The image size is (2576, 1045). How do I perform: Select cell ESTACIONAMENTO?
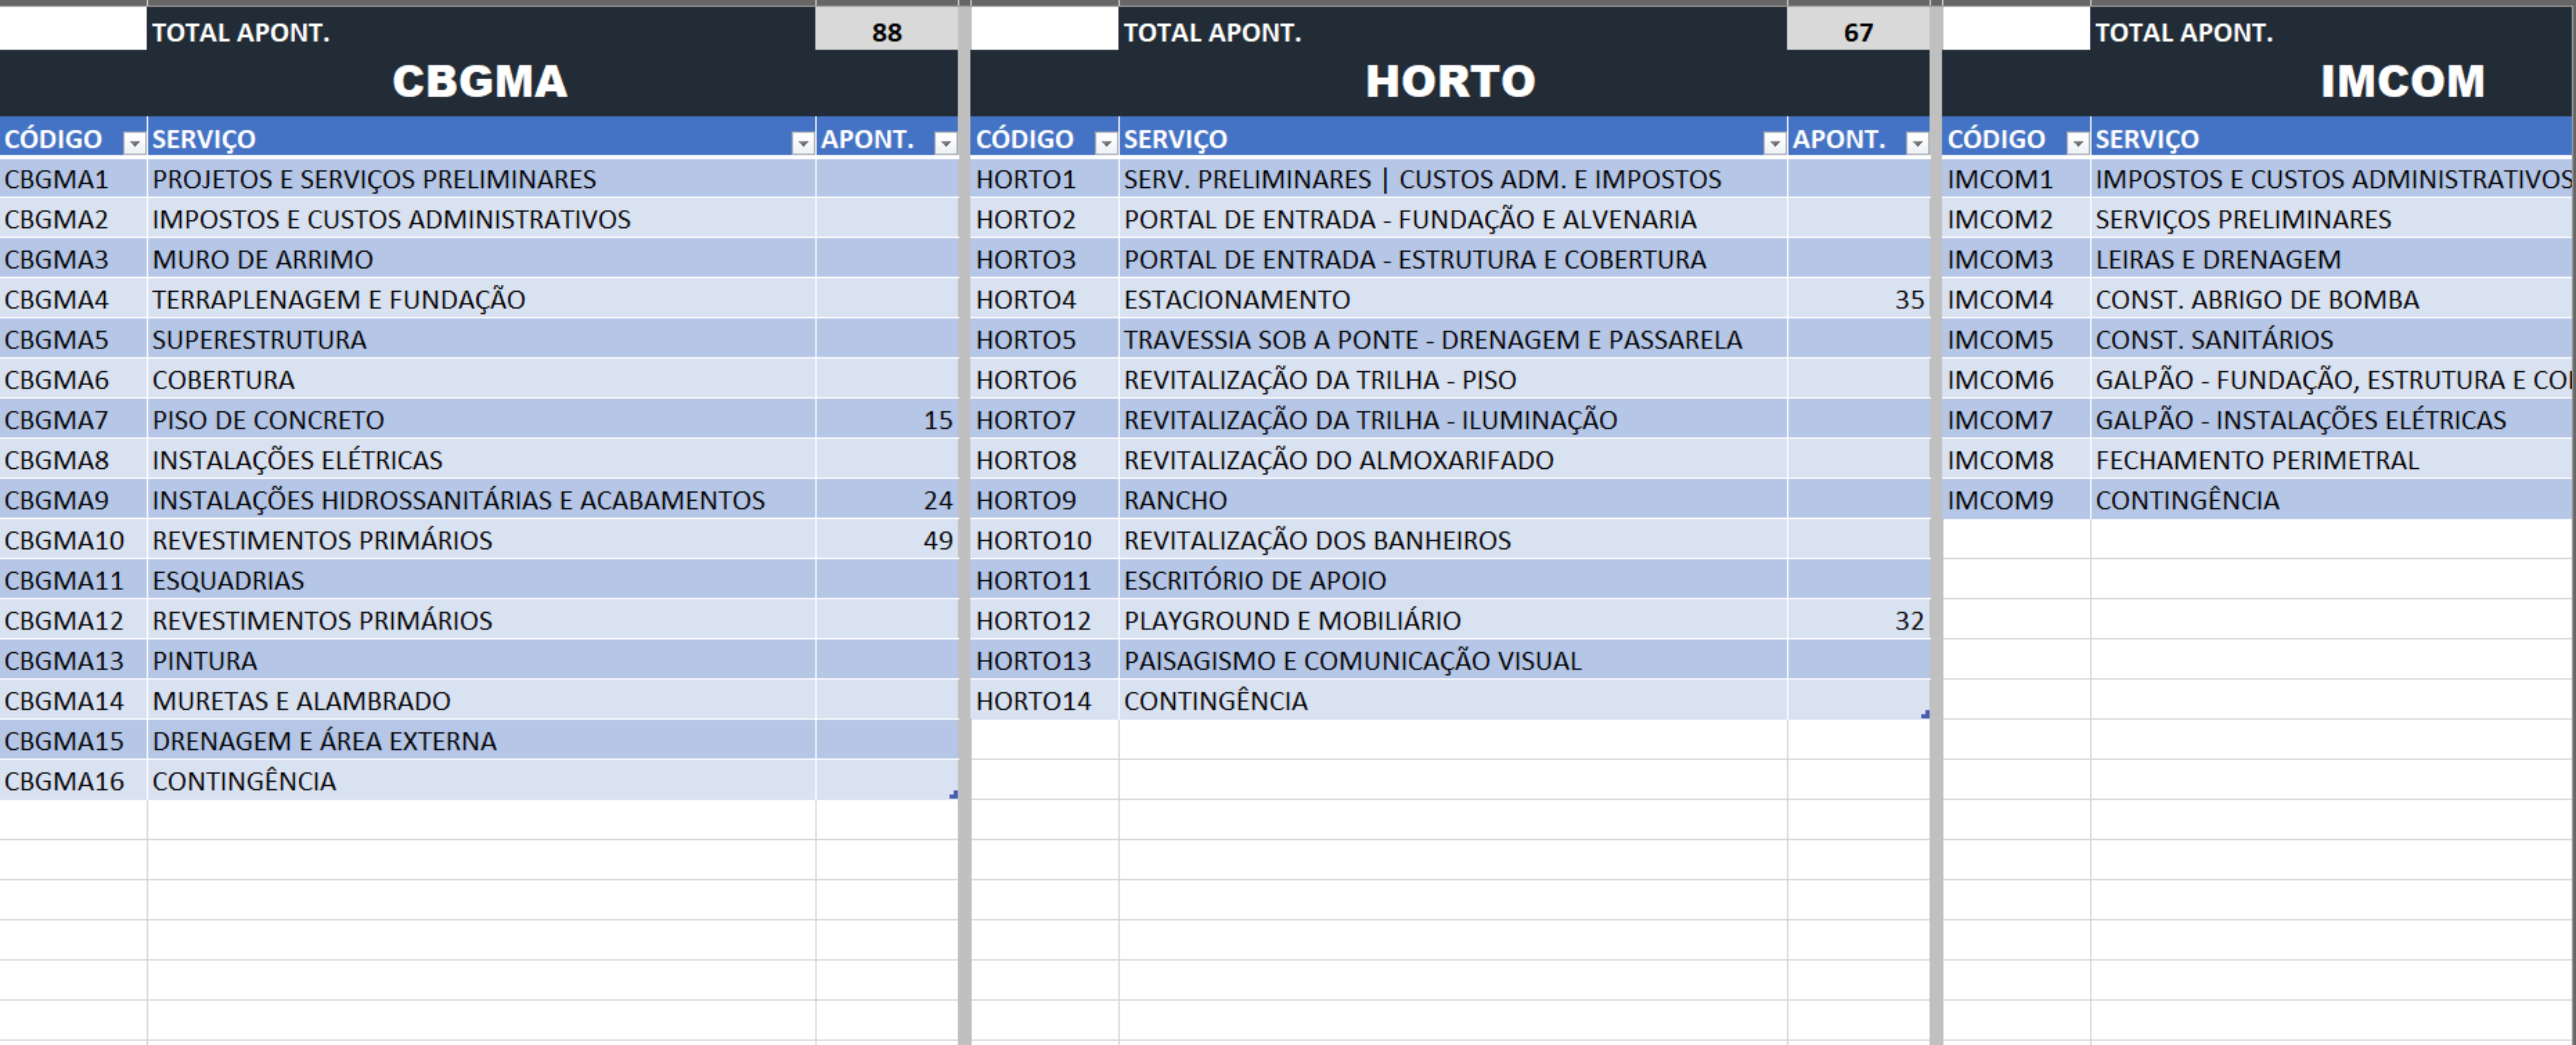(x=1453, y=299)
